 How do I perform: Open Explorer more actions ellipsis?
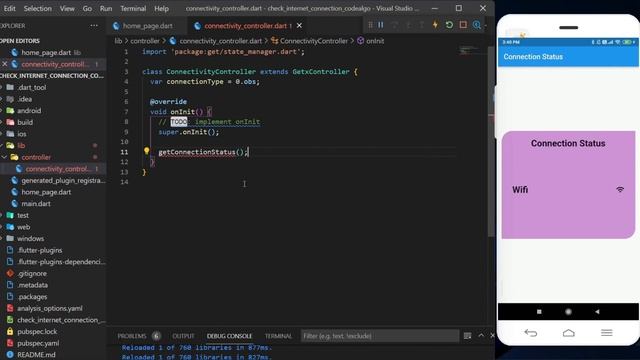click(x=94, y=26)
